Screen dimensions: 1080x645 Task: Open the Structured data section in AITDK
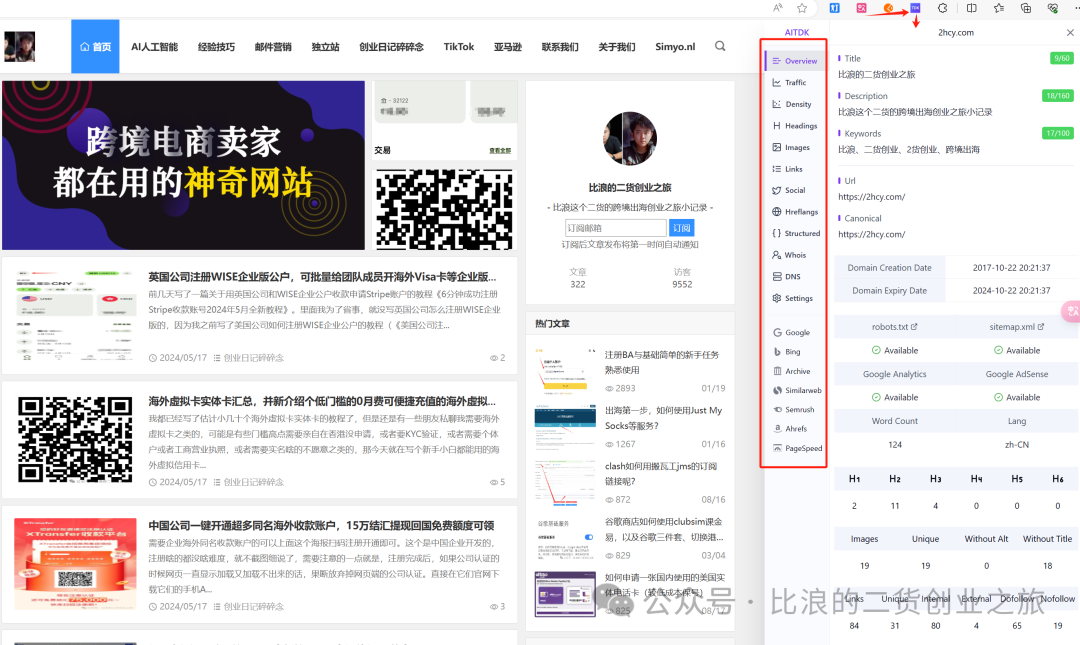tap(796, 234)
